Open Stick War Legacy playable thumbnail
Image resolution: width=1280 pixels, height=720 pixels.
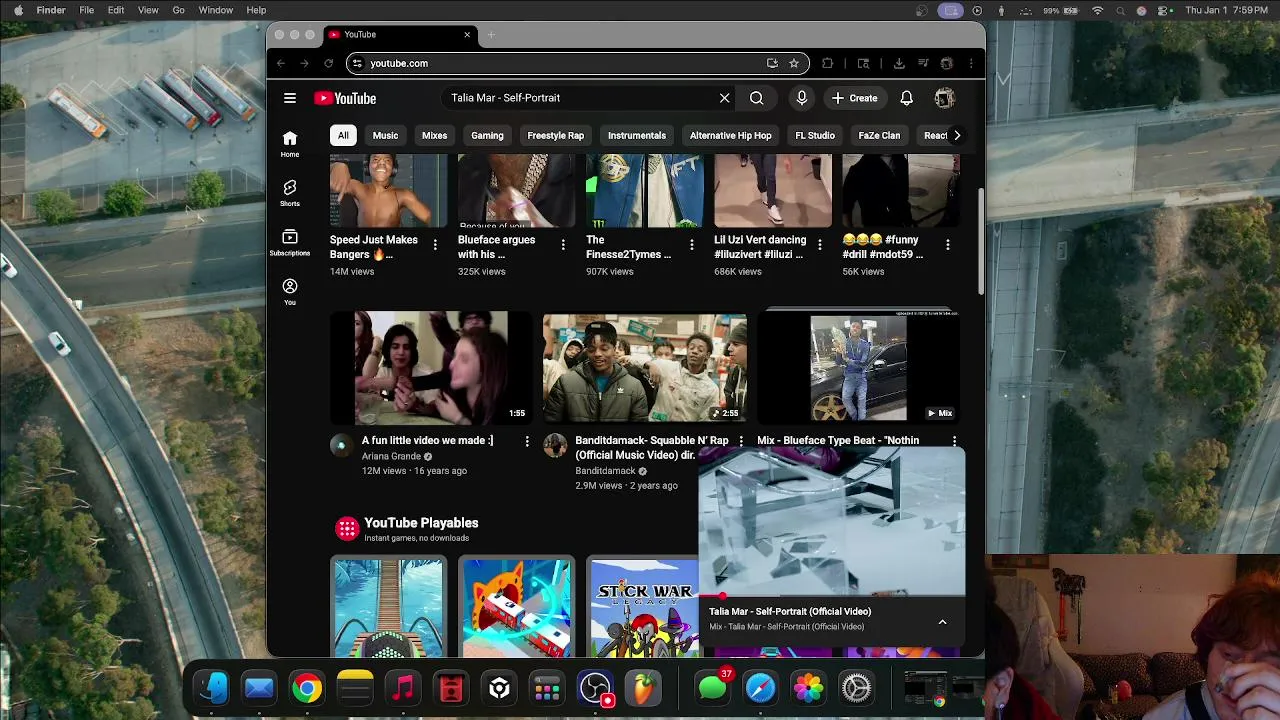coord(644,606)
